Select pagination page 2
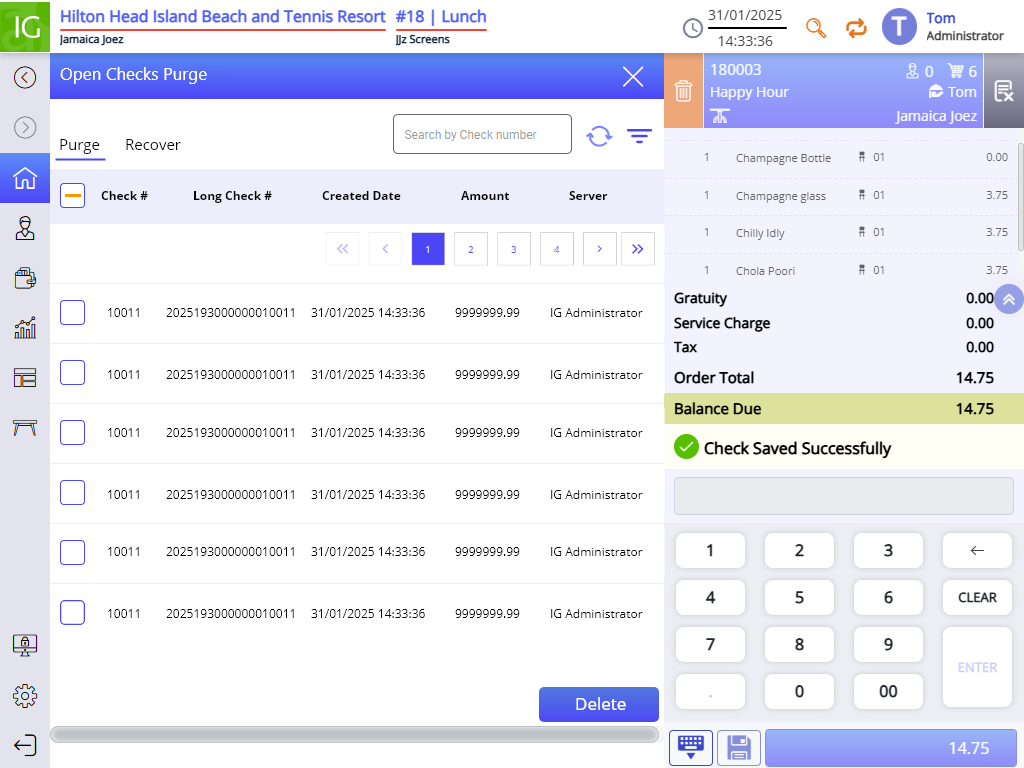Viewport: 1024px width, 768px height. pyautogui.click(x=471, y=249)
